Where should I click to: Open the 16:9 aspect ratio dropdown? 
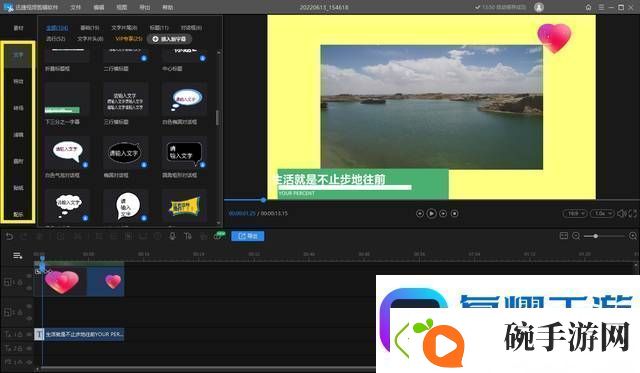575,213
